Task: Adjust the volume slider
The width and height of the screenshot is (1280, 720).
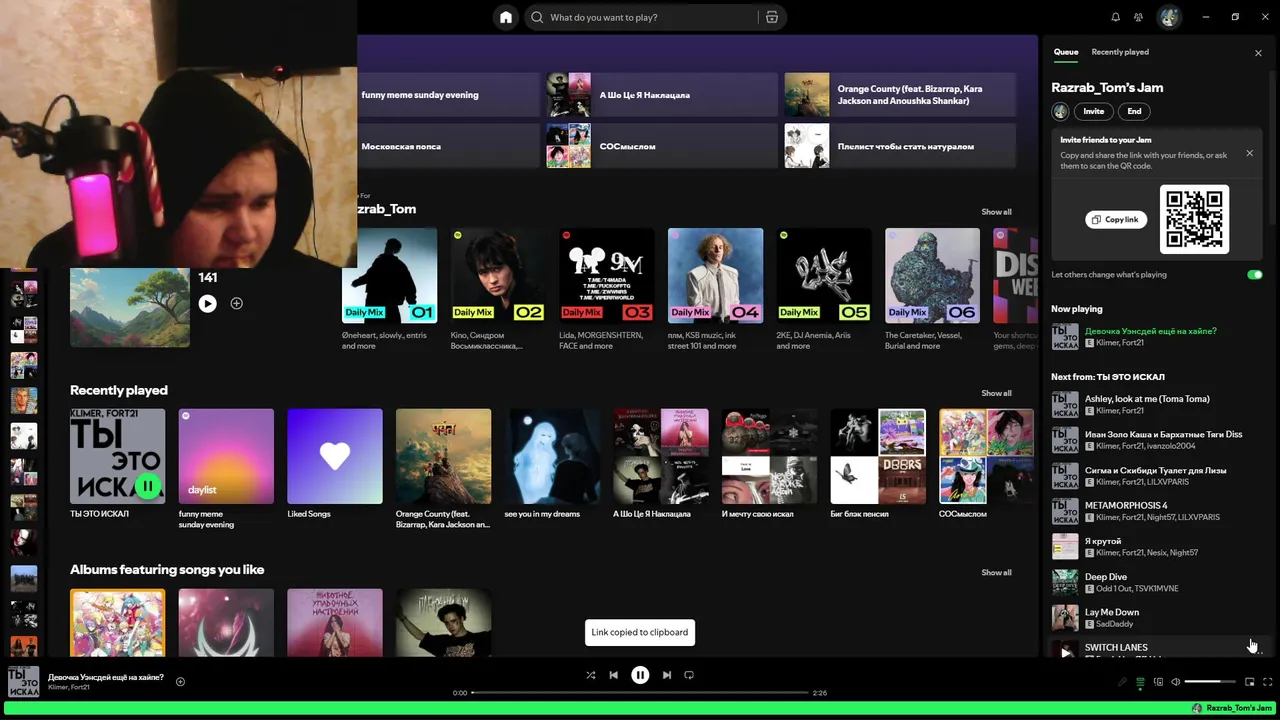Action: click(x=1210, y=682)
